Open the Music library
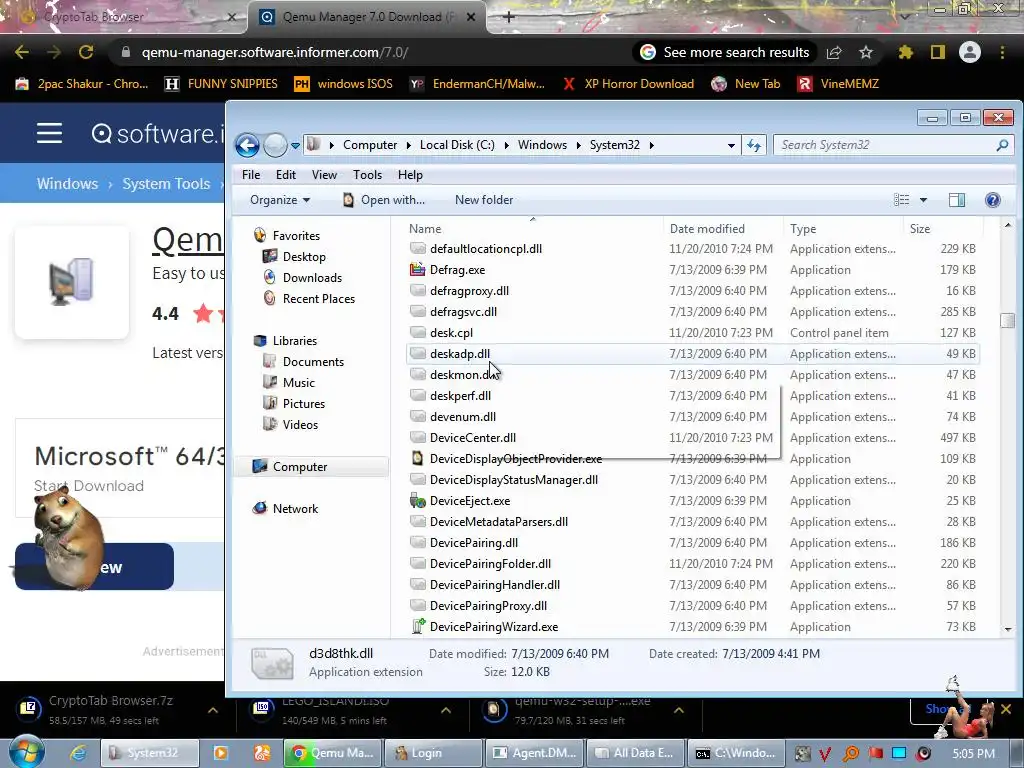Image resolution: width=1024 pixels, height=768 pixels. tap(298, 383)
